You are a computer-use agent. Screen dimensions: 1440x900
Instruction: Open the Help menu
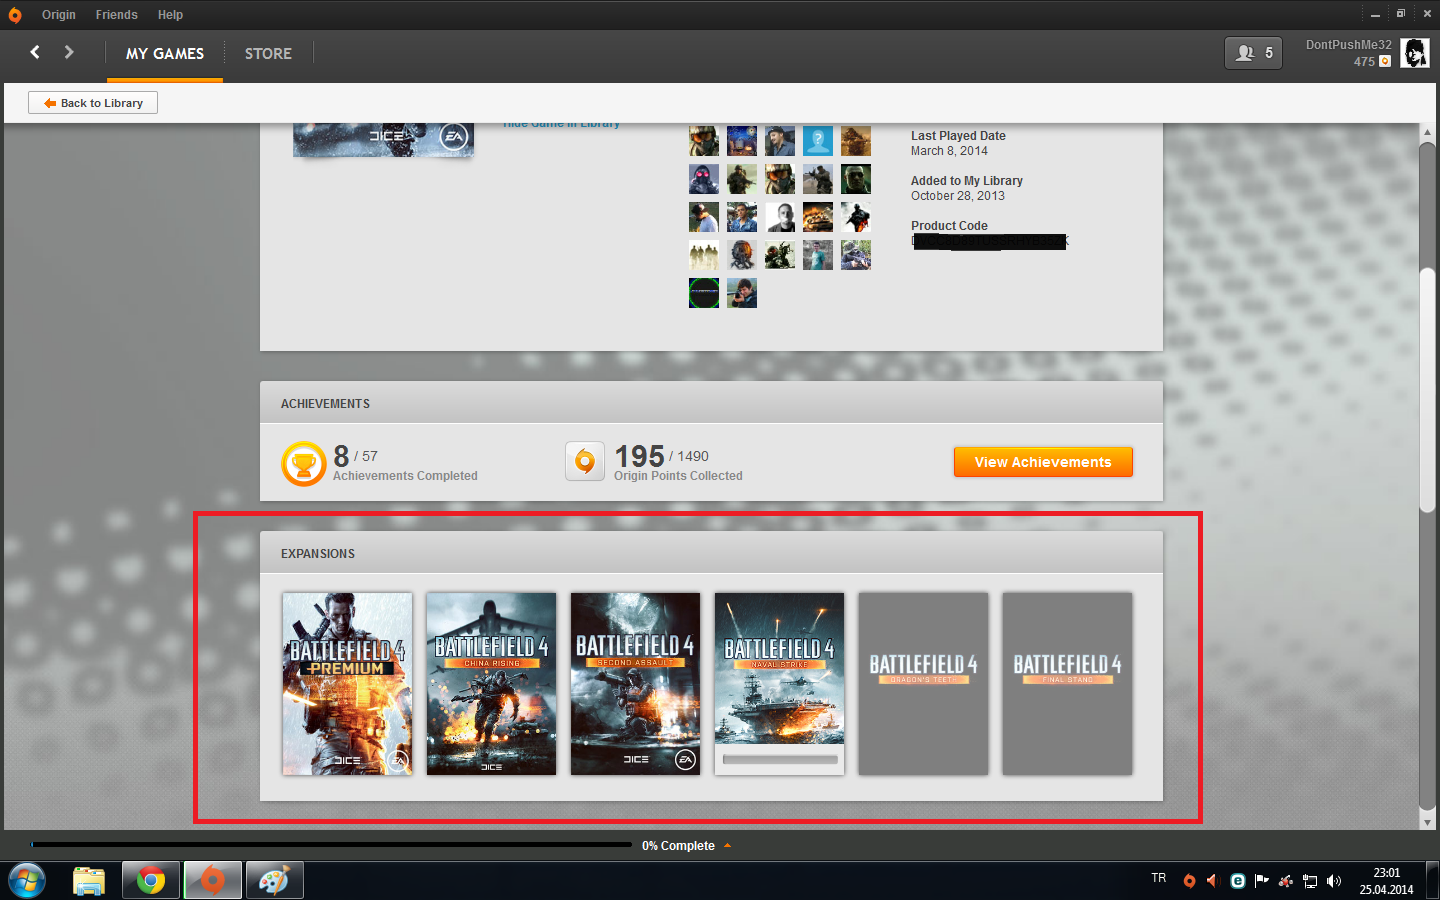tap(171, 15)
